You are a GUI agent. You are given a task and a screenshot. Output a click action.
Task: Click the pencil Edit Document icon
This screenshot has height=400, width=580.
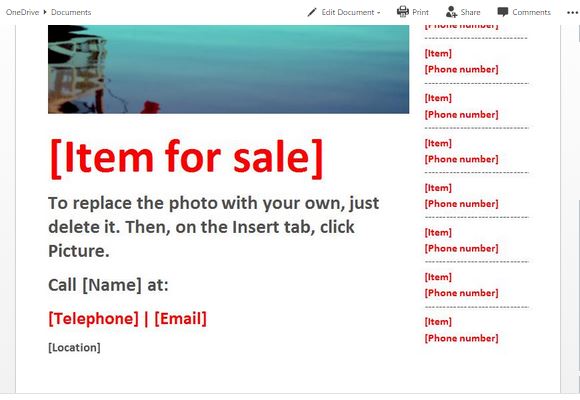pyautogui.click(x=312, y=12)
